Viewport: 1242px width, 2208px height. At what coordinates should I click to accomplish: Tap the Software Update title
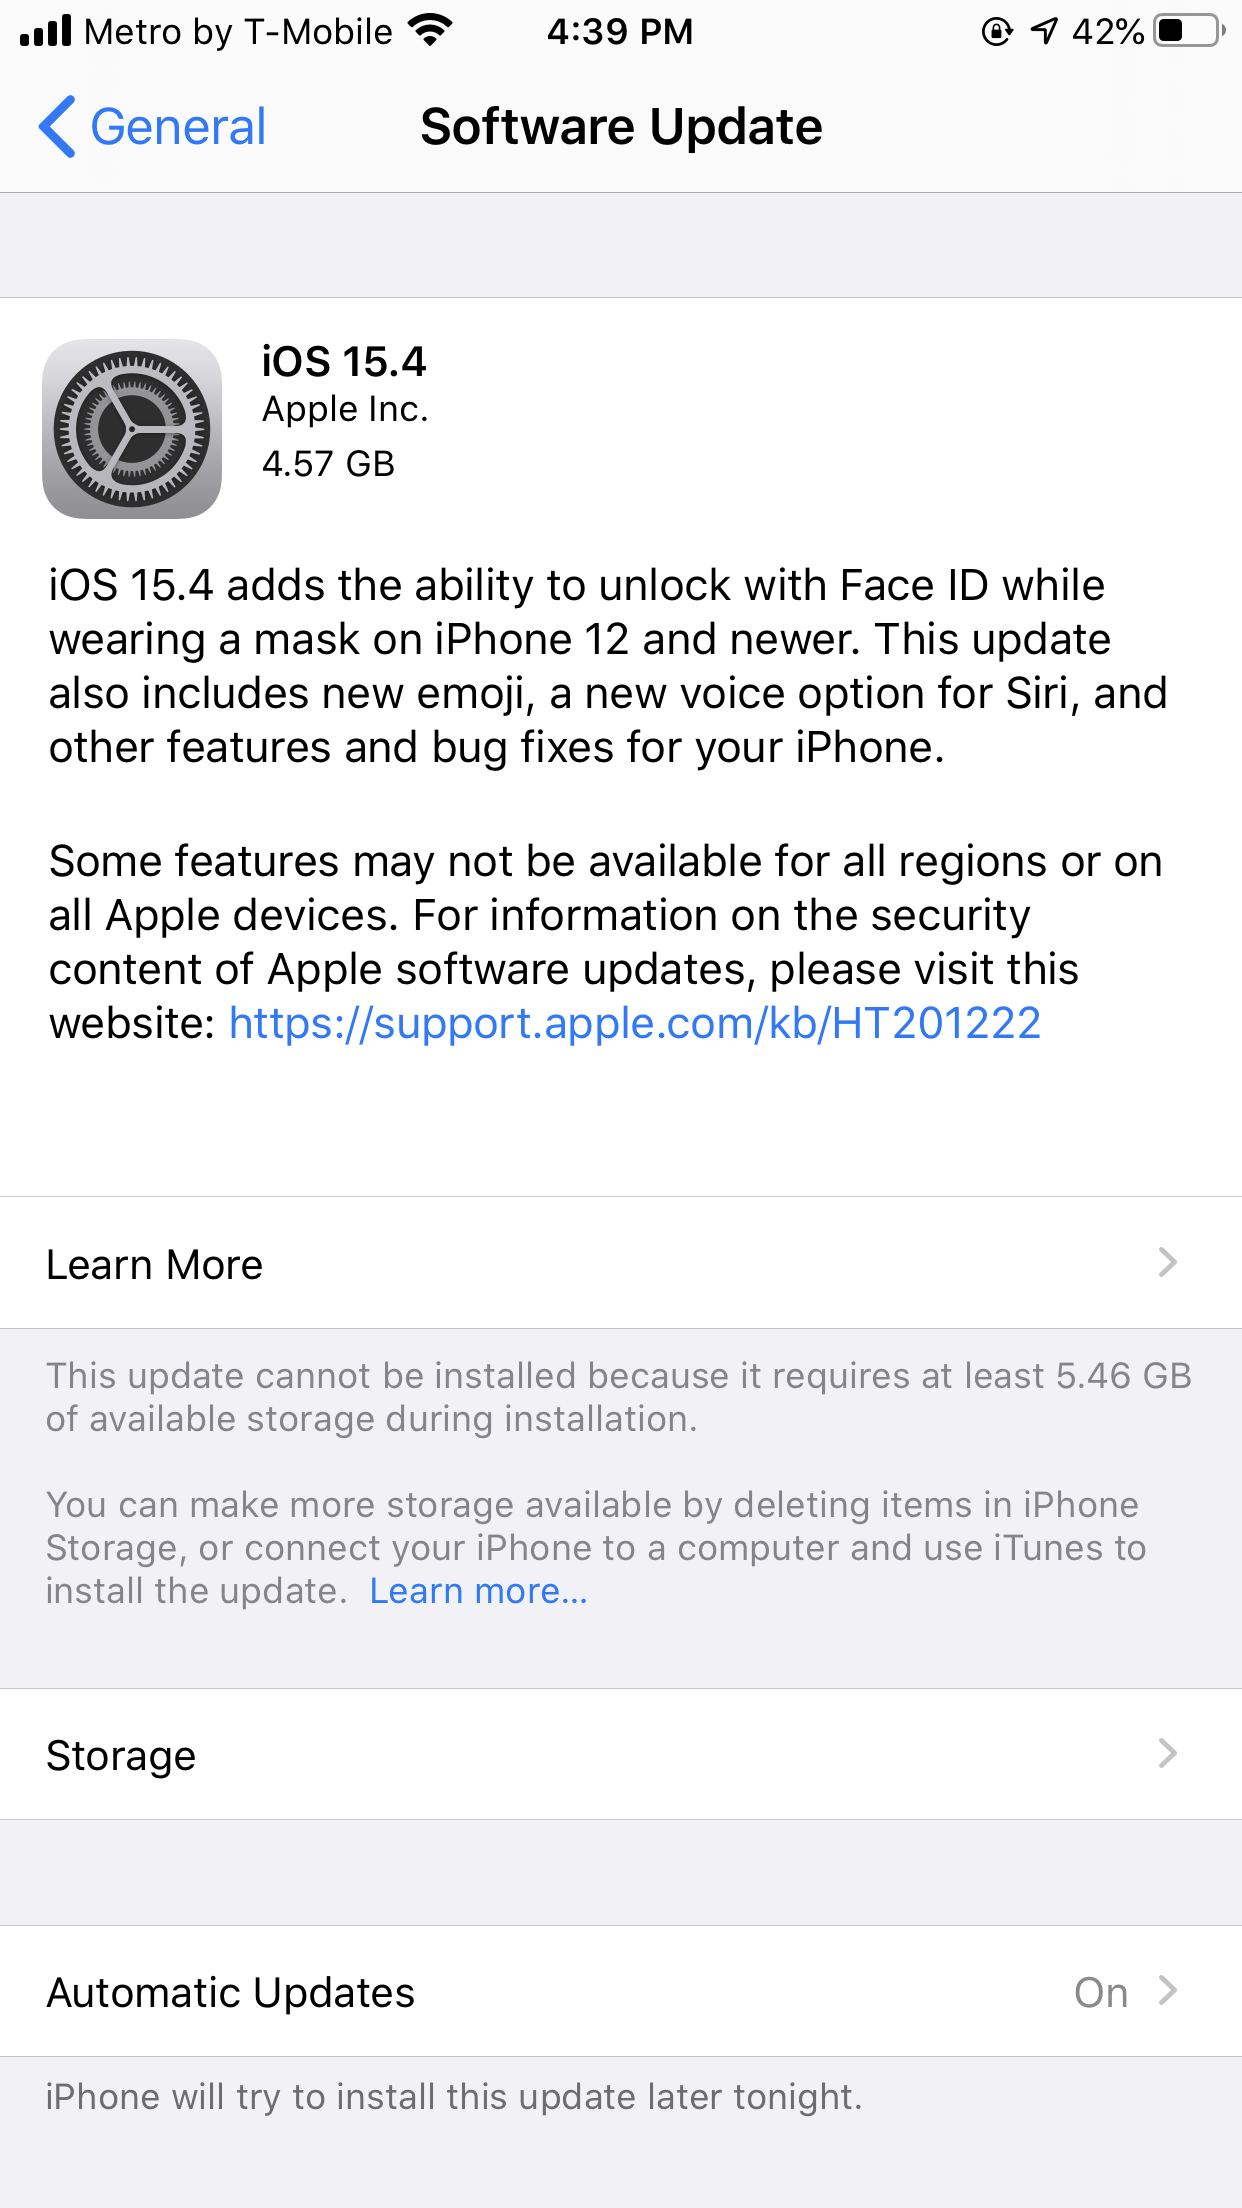point(621,127)
